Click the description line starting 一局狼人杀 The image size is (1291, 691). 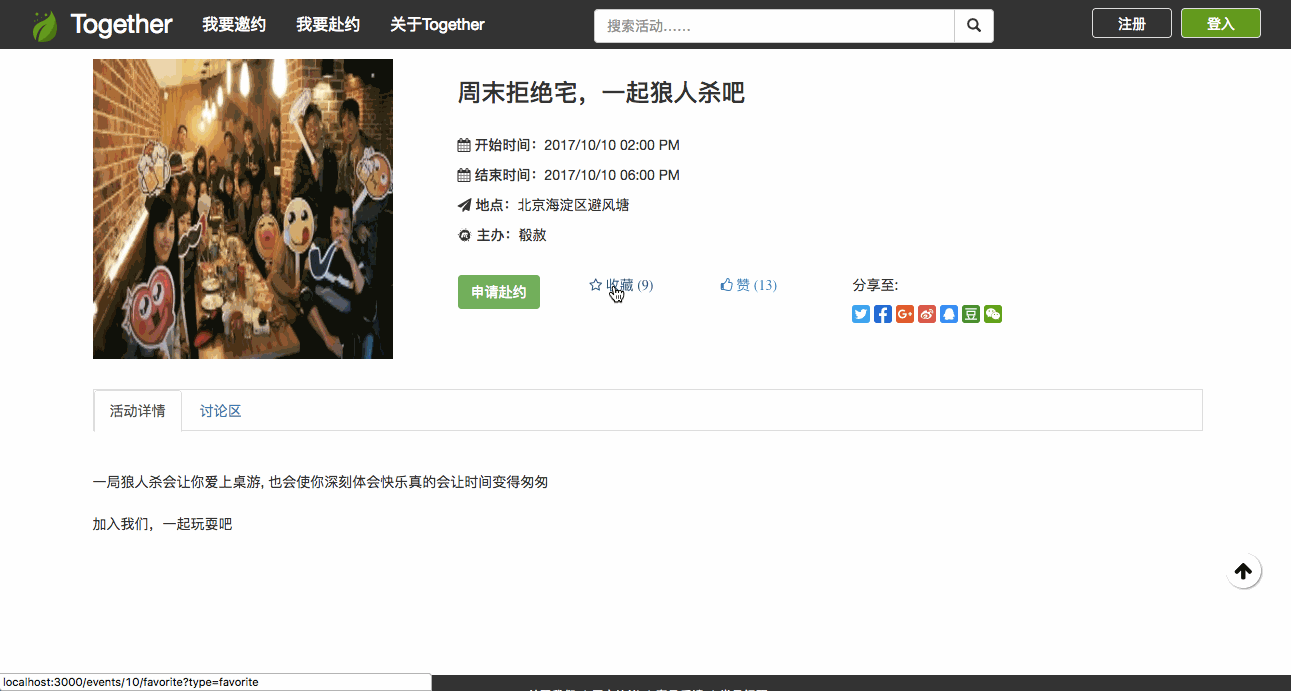pyautogui.click(x=320, y=482)
